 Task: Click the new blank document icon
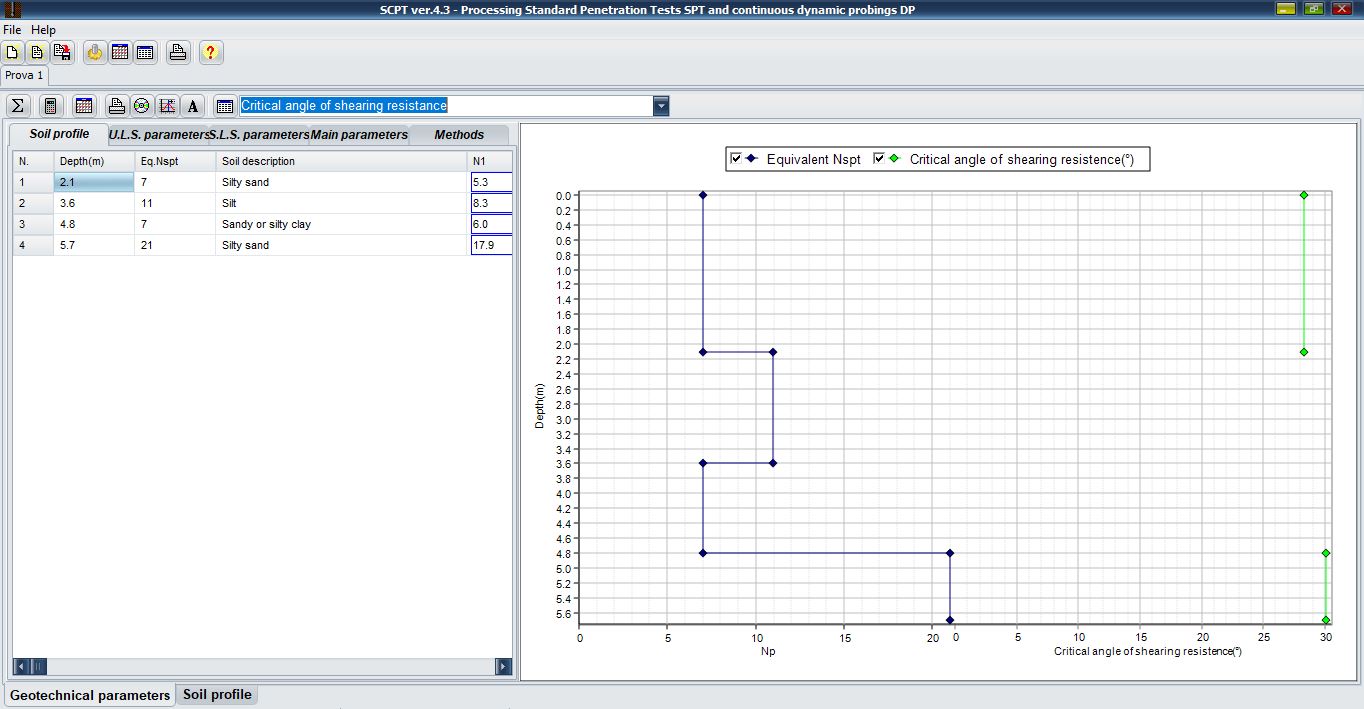[12, 53]
